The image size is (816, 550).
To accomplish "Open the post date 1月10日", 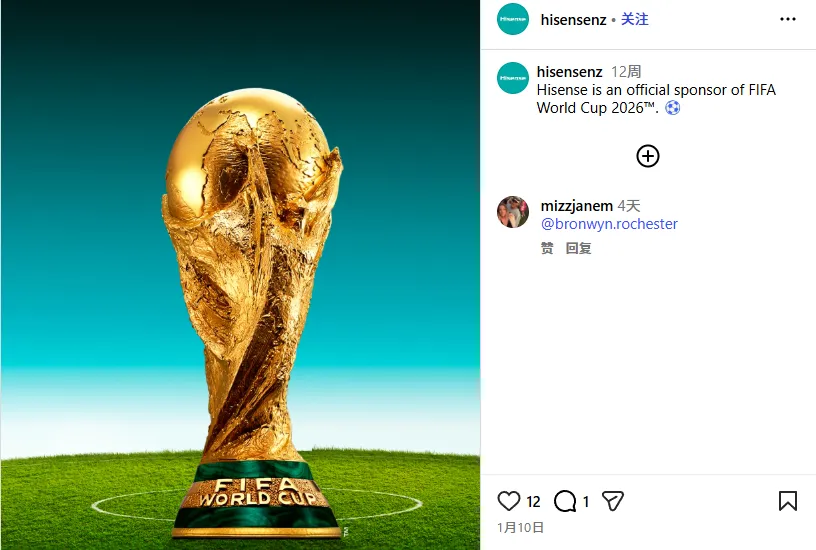I will pyautogui.click(x=520, y=528).
